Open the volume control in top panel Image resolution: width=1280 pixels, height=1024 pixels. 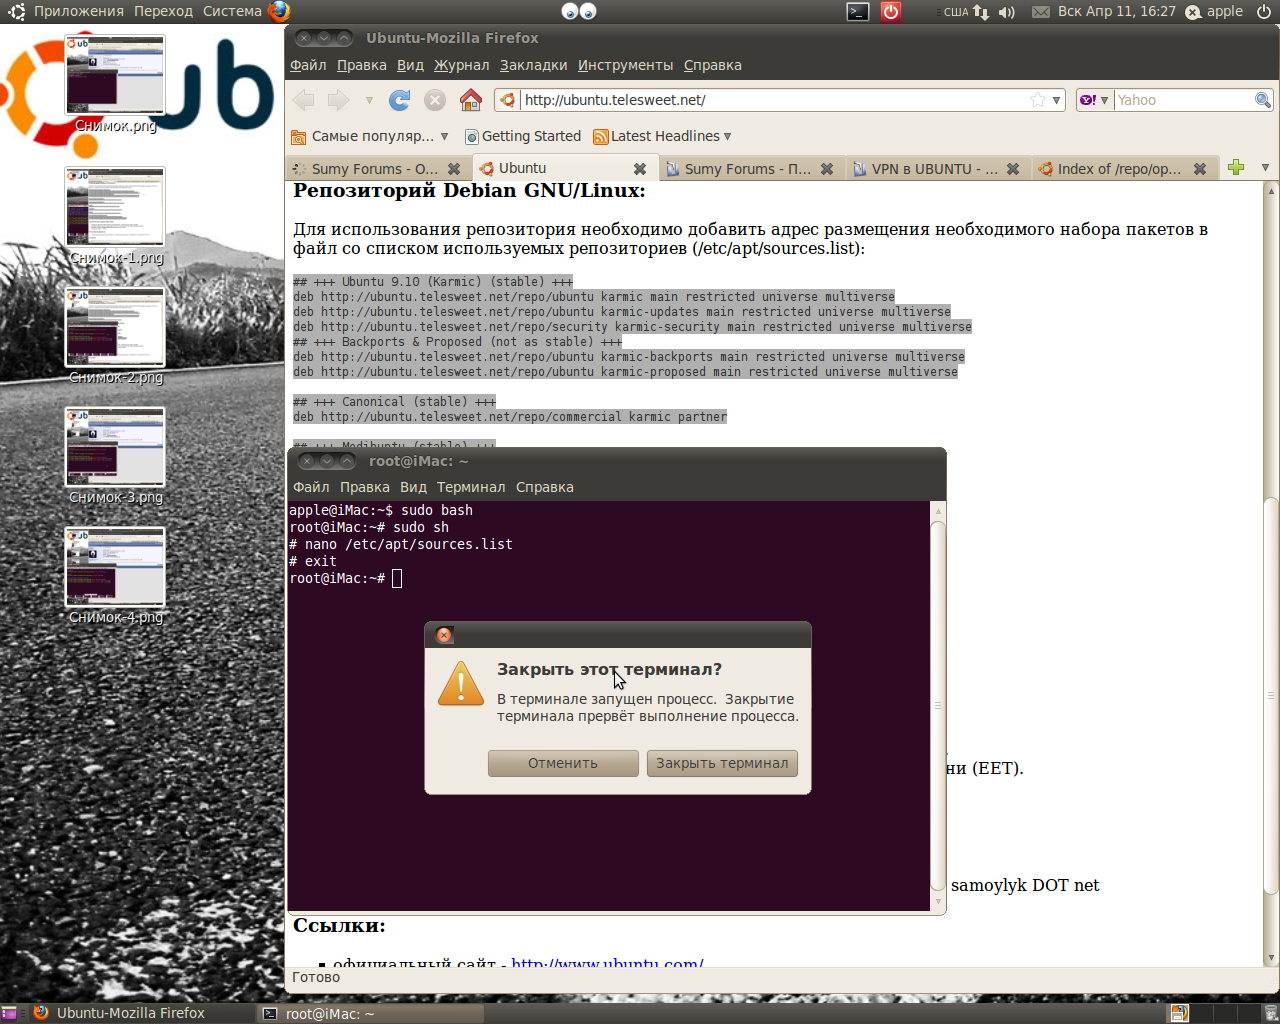coord(1006,12)
